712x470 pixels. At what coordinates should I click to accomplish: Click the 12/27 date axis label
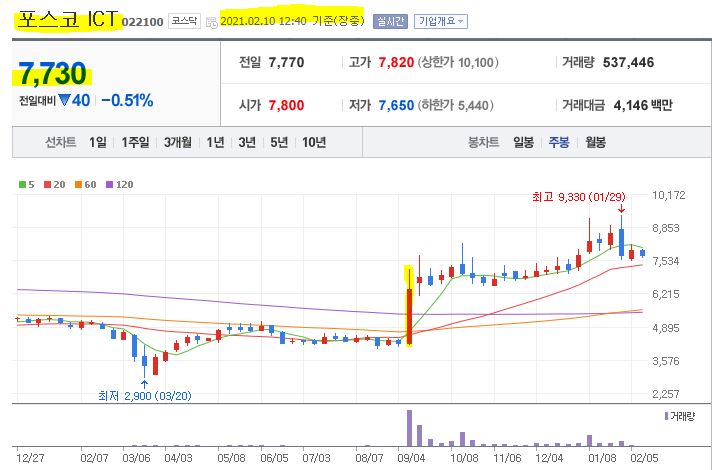(30, 458)
